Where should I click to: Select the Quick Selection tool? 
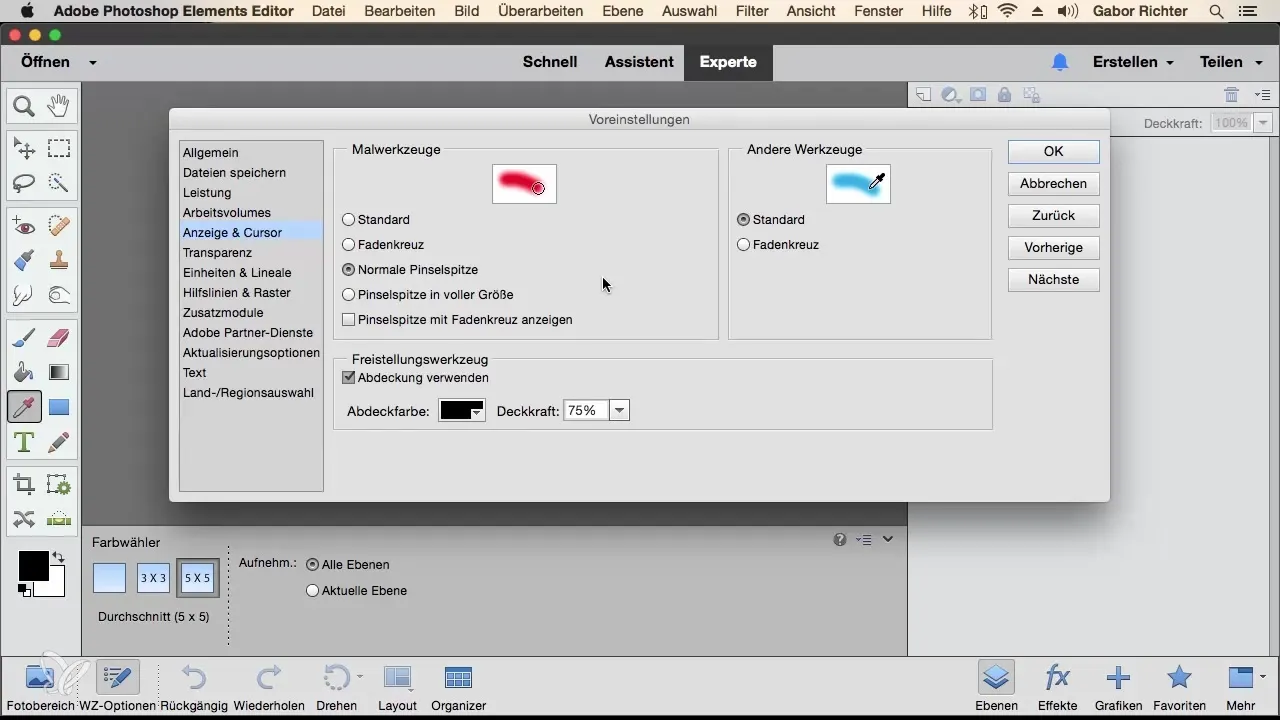59,183
